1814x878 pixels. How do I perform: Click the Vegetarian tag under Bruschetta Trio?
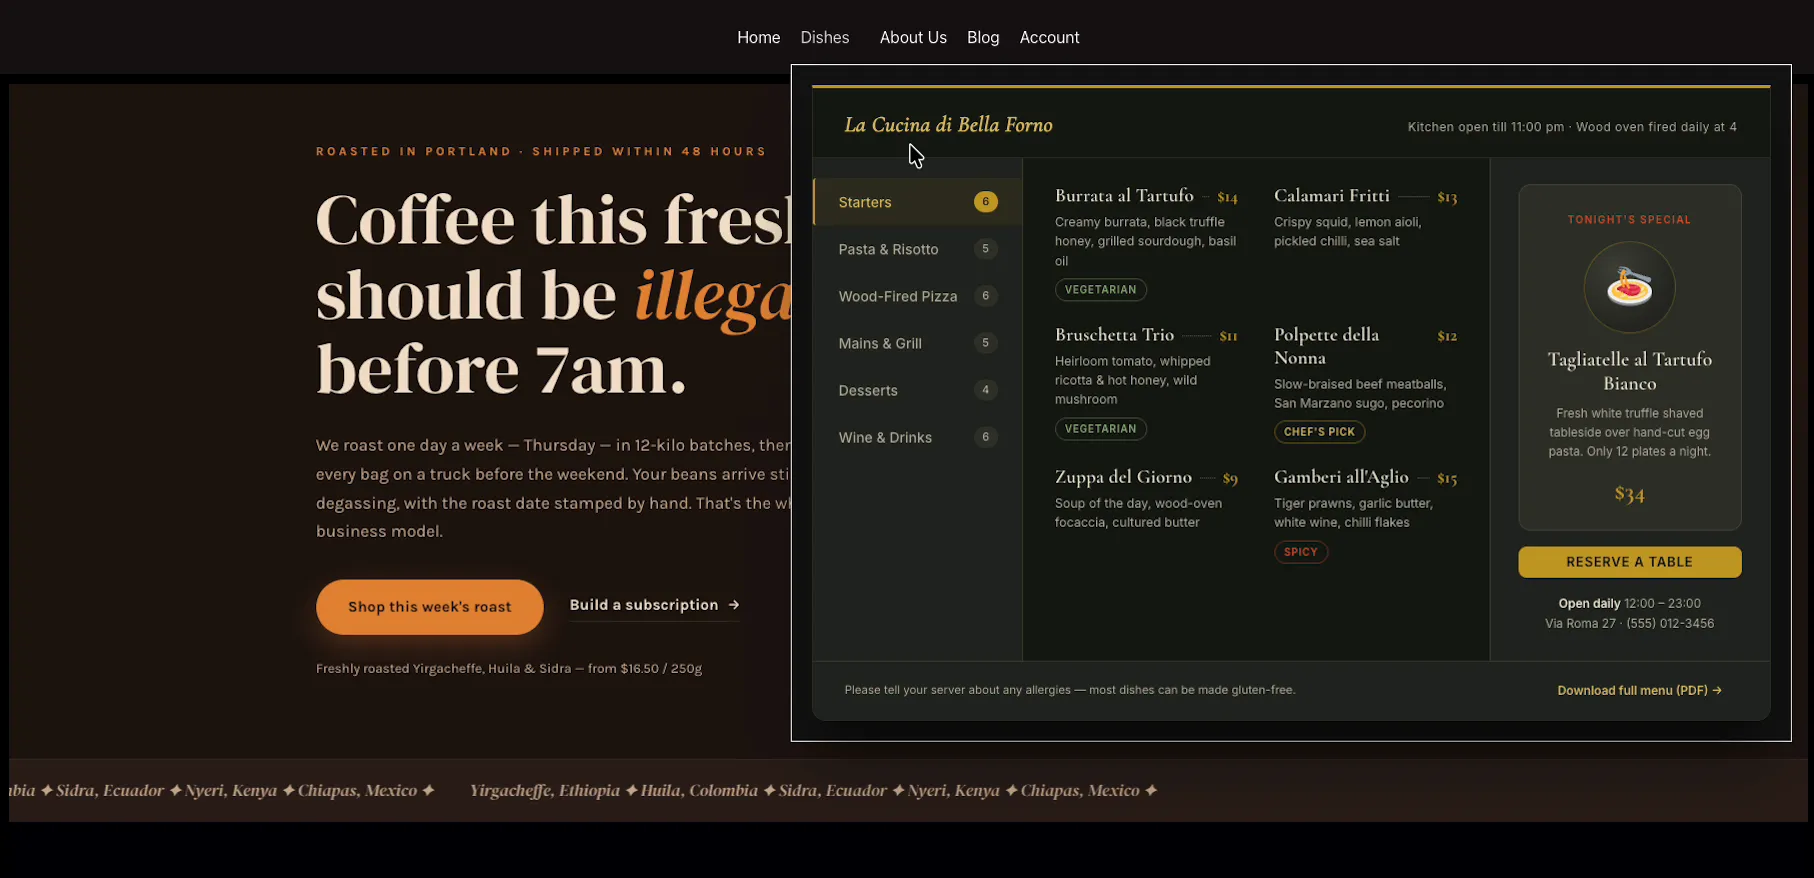point(1100,429)
